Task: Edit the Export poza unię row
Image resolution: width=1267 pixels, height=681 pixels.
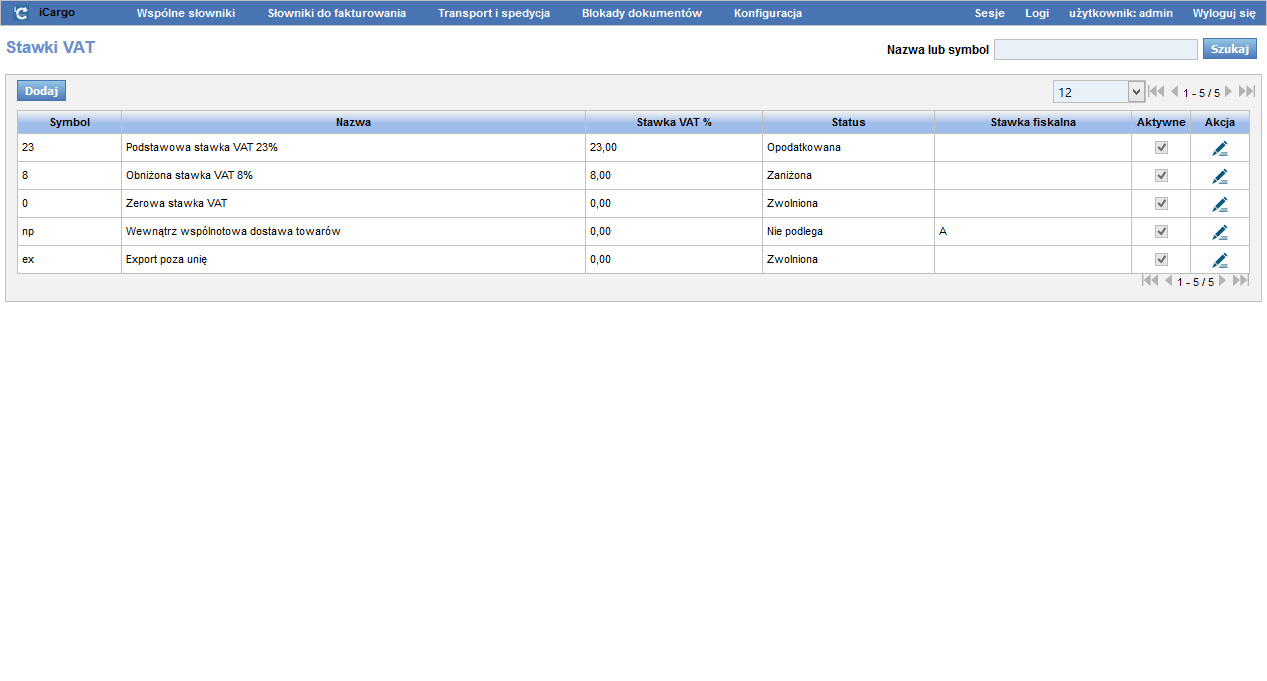Action: click(1219, 260)
